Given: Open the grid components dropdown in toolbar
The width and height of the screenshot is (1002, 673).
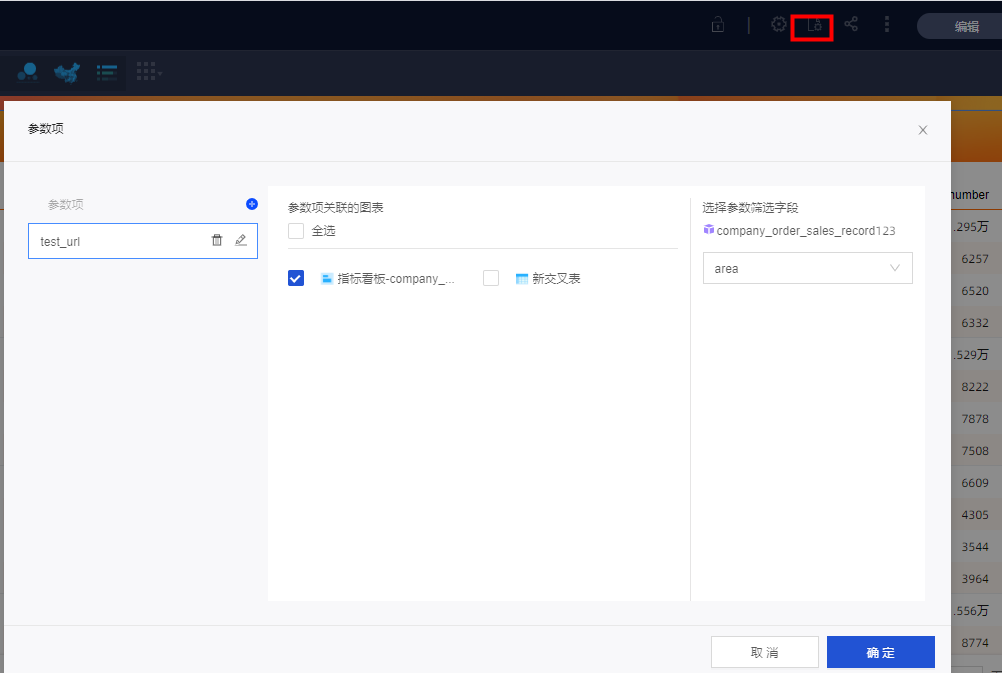Looking at the screenshot, I should (x=148, y=72).
